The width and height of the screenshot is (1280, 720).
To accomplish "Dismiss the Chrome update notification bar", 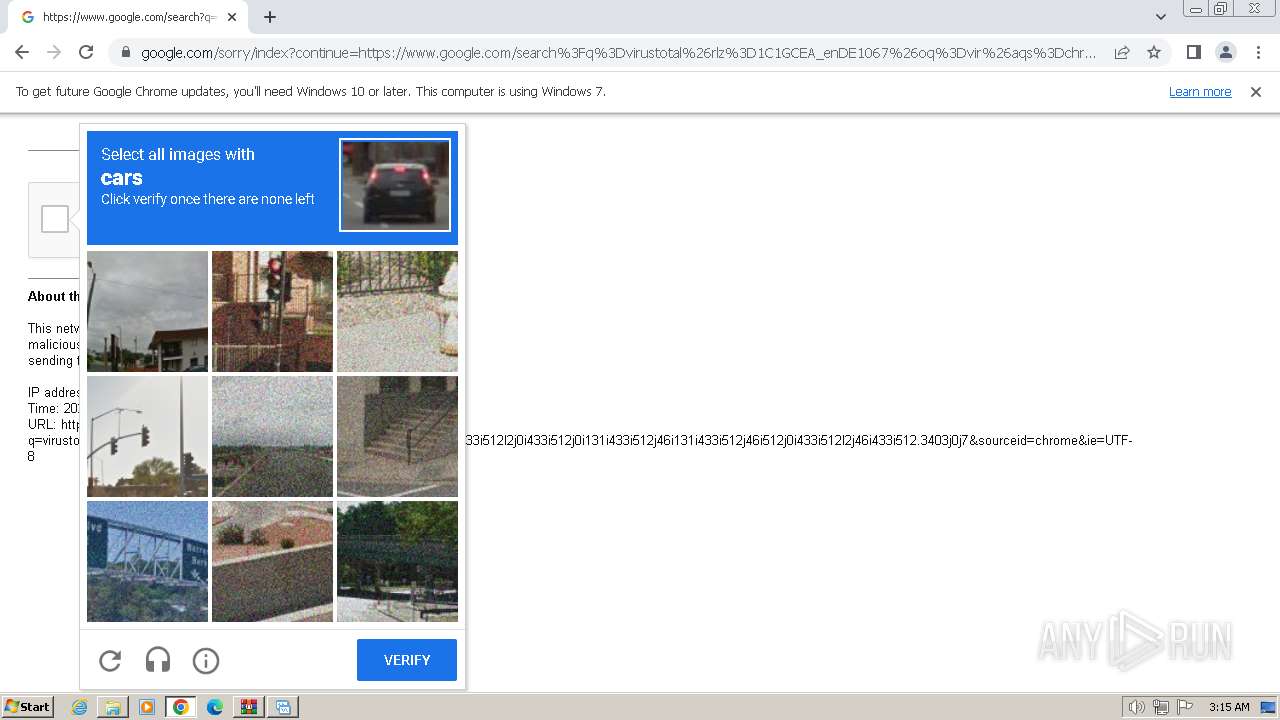I will tap(1256, 91).
